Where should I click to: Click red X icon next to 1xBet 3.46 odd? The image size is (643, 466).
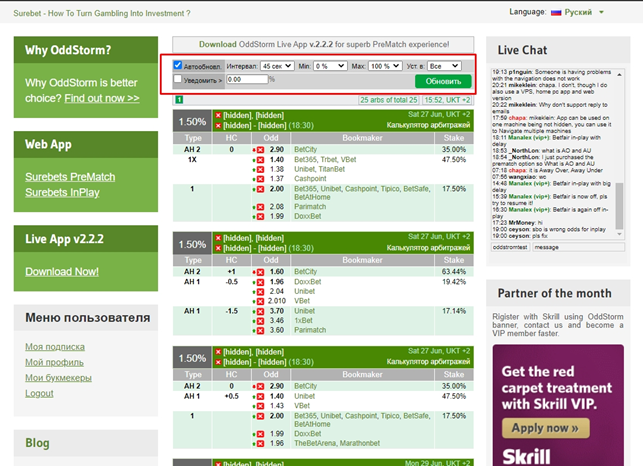click(260, 320)
